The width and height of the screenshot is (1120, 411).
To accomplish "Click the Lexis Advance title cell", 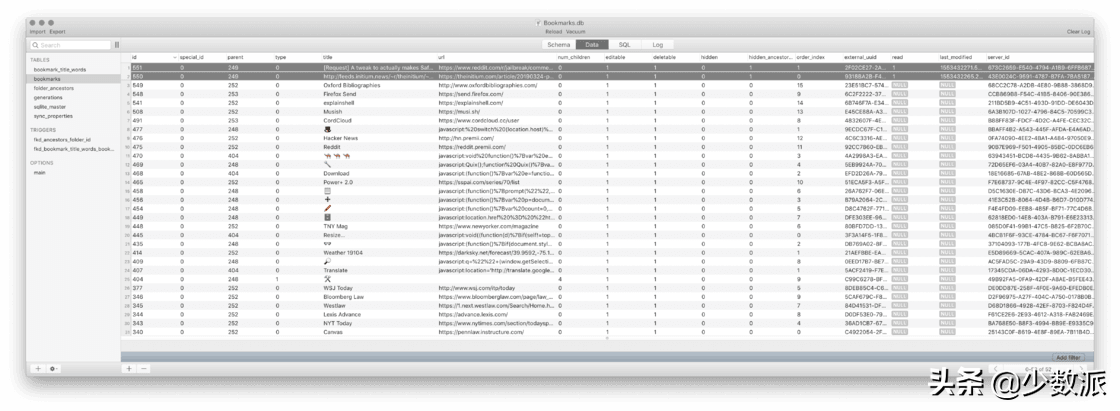I will point(342,315).
